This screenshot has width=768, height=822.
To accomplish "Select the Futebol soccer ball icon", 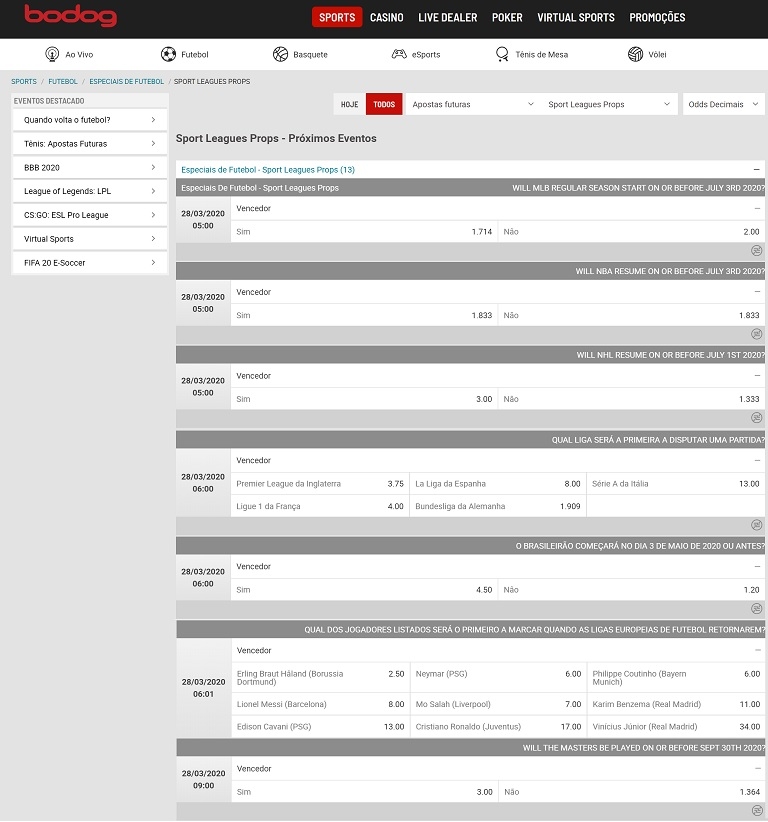I will click(168, 54).
